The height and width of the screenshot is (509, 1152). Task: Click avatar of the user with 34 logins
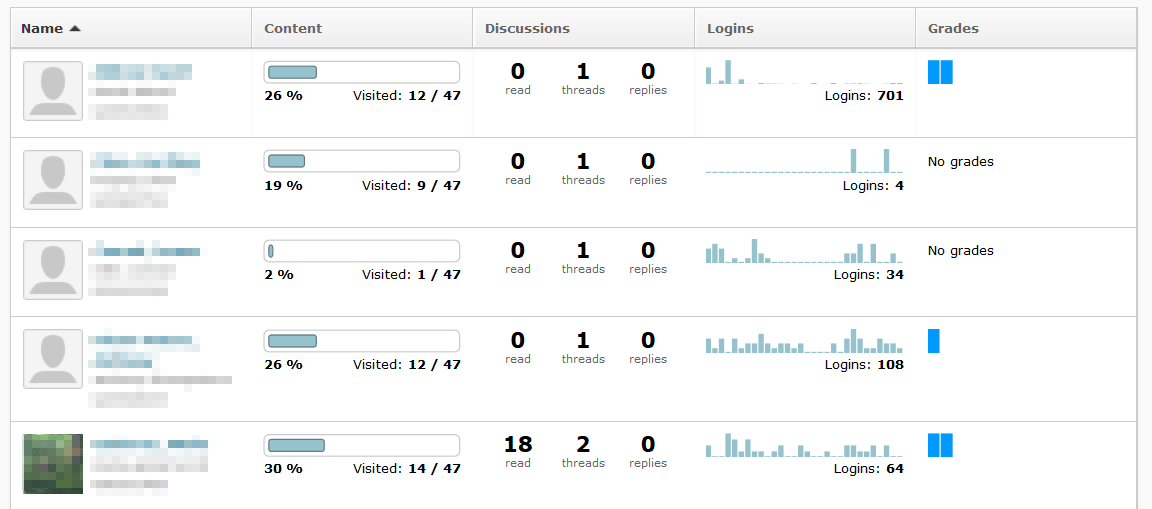point(53,270)
